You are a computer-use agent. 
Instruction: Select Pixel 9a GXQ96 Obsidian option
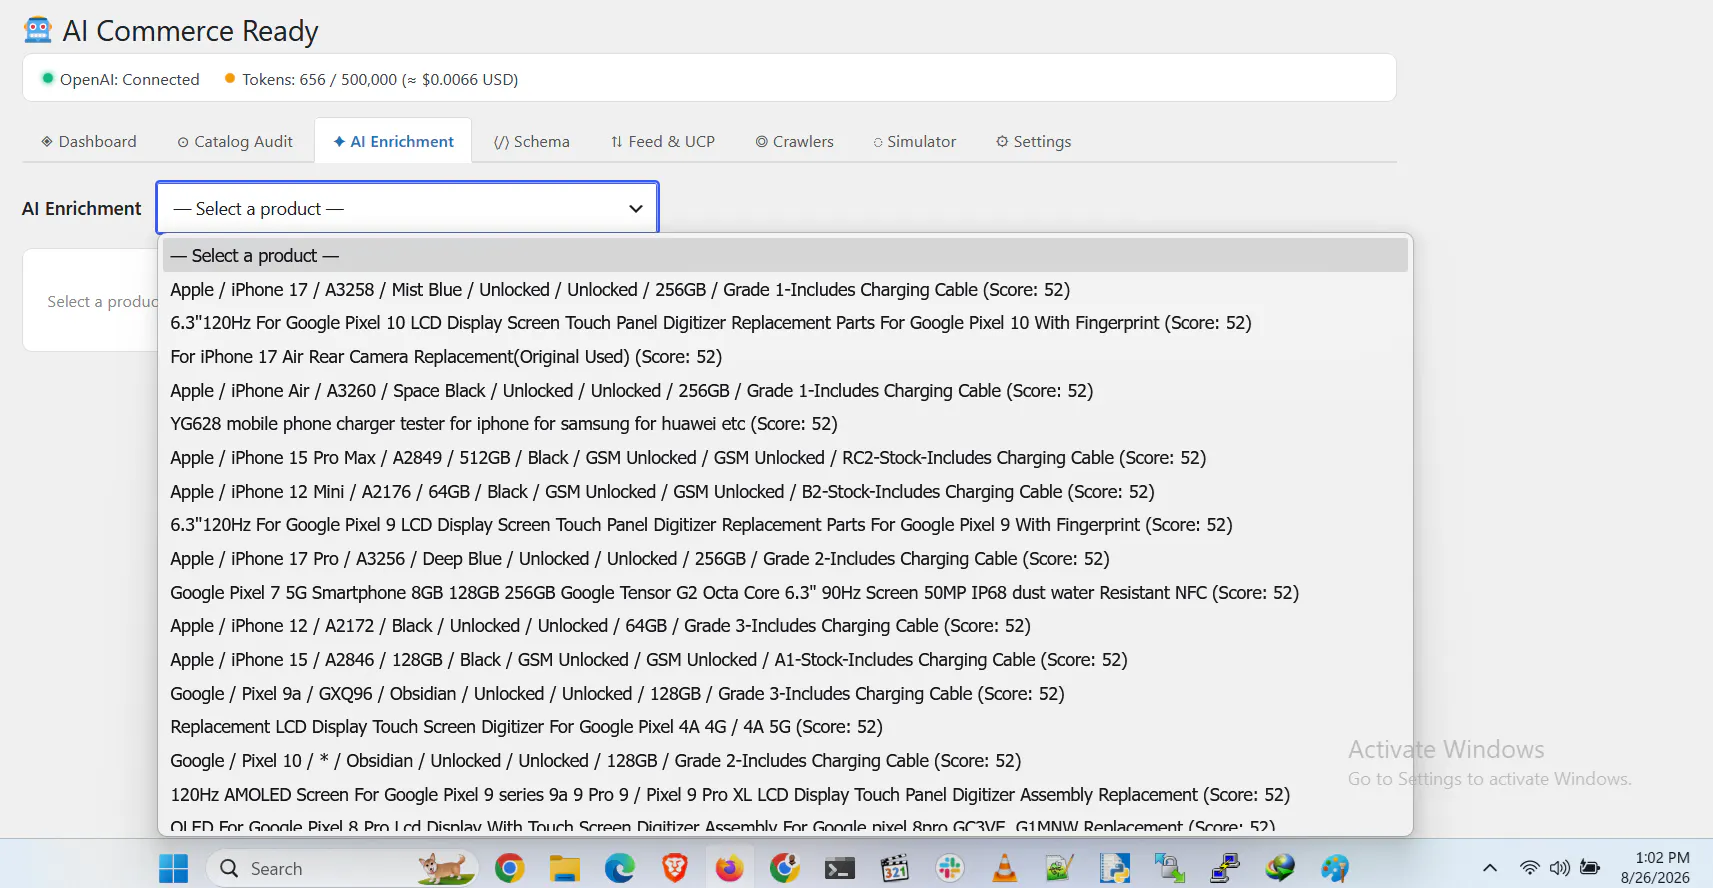(785, 693)
